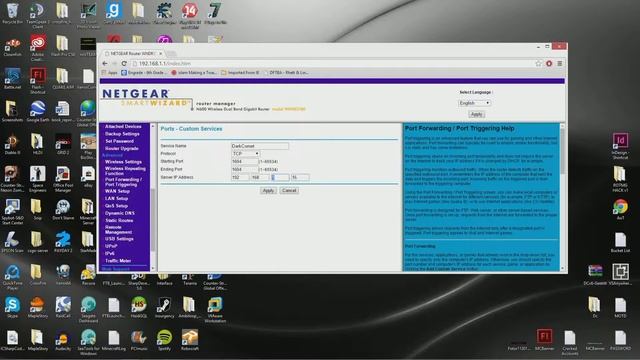
Task: Reload the router page in Chrome
Action: [124, 64]
